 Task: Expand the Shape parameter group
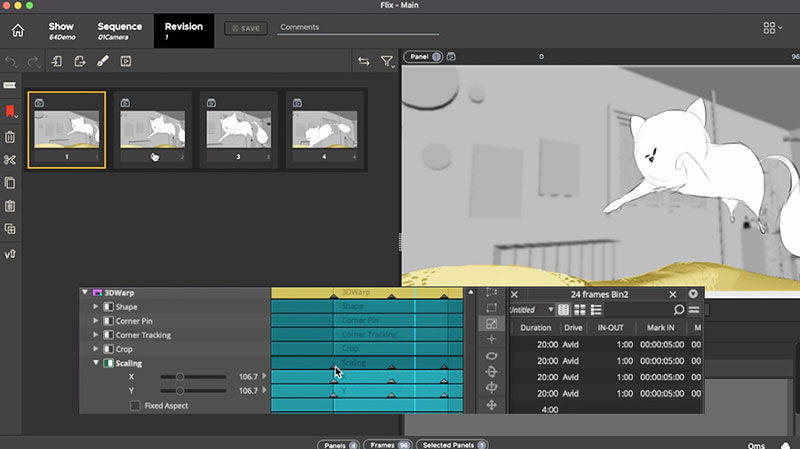pos(95,307)
